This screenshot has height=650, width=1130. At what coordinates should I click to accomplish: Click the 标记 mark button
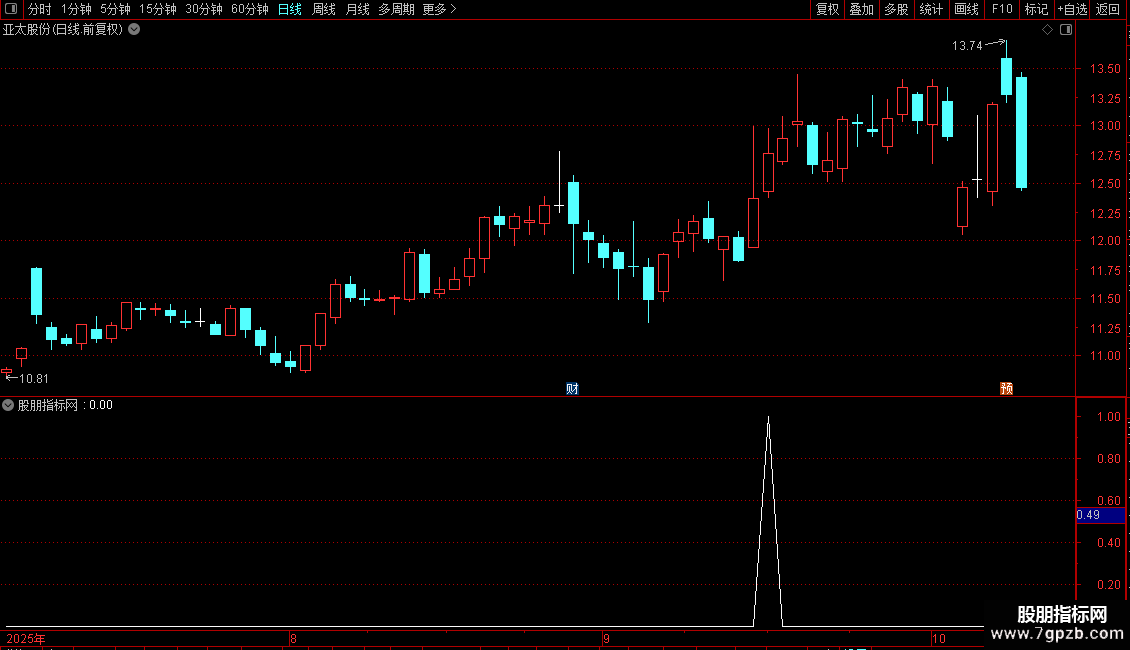tap(1036, 9)
